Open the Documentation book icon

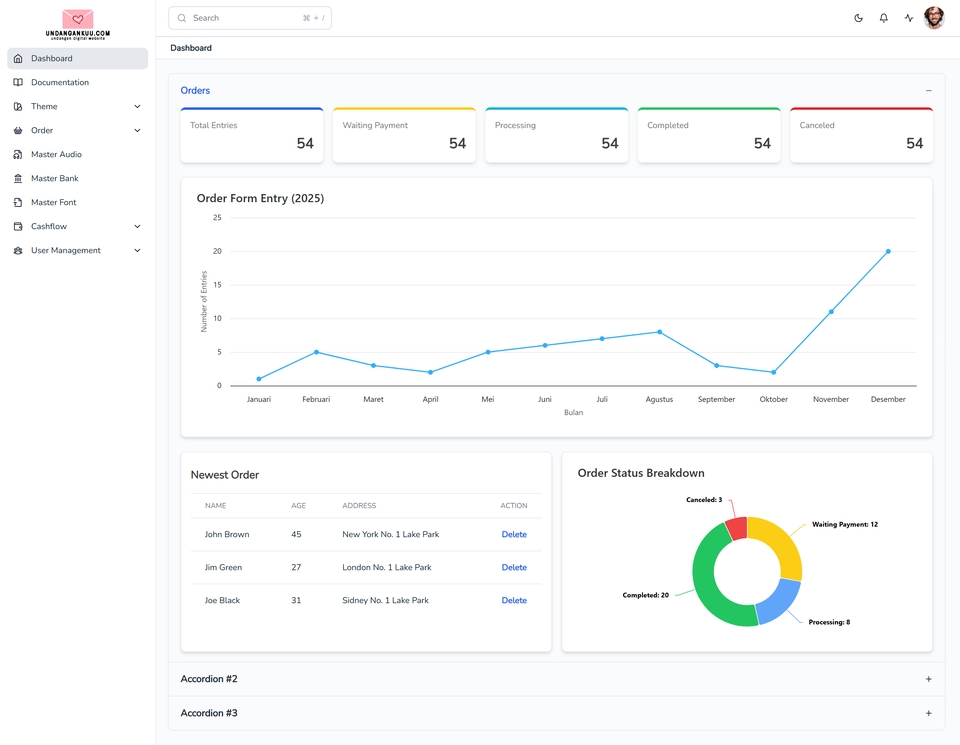[x=17, y=82]
